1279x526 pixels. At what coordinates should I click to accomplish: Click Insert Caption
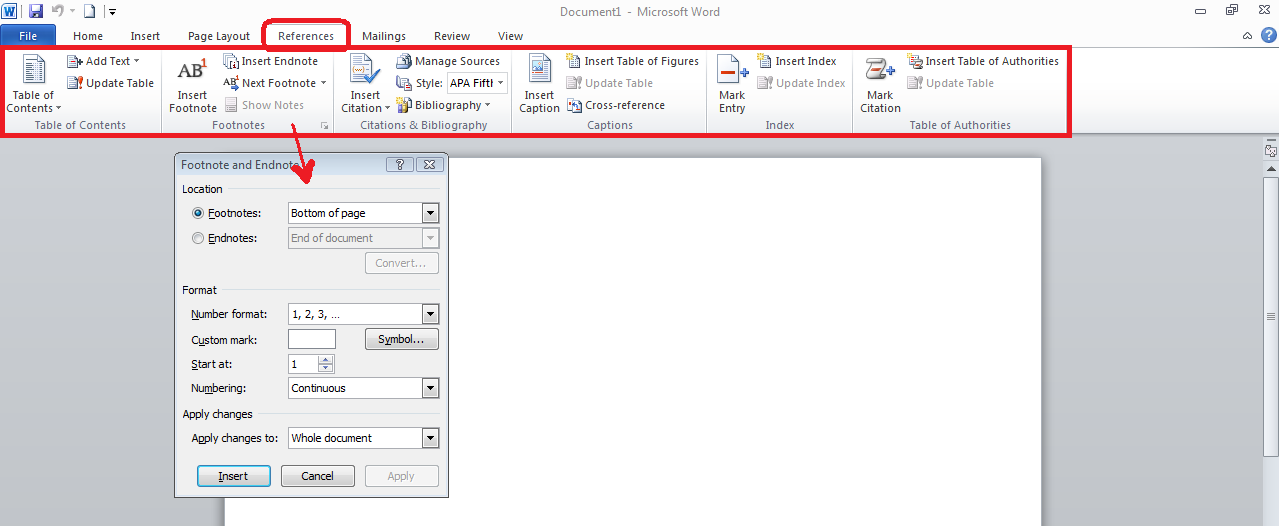click(539, 84)
